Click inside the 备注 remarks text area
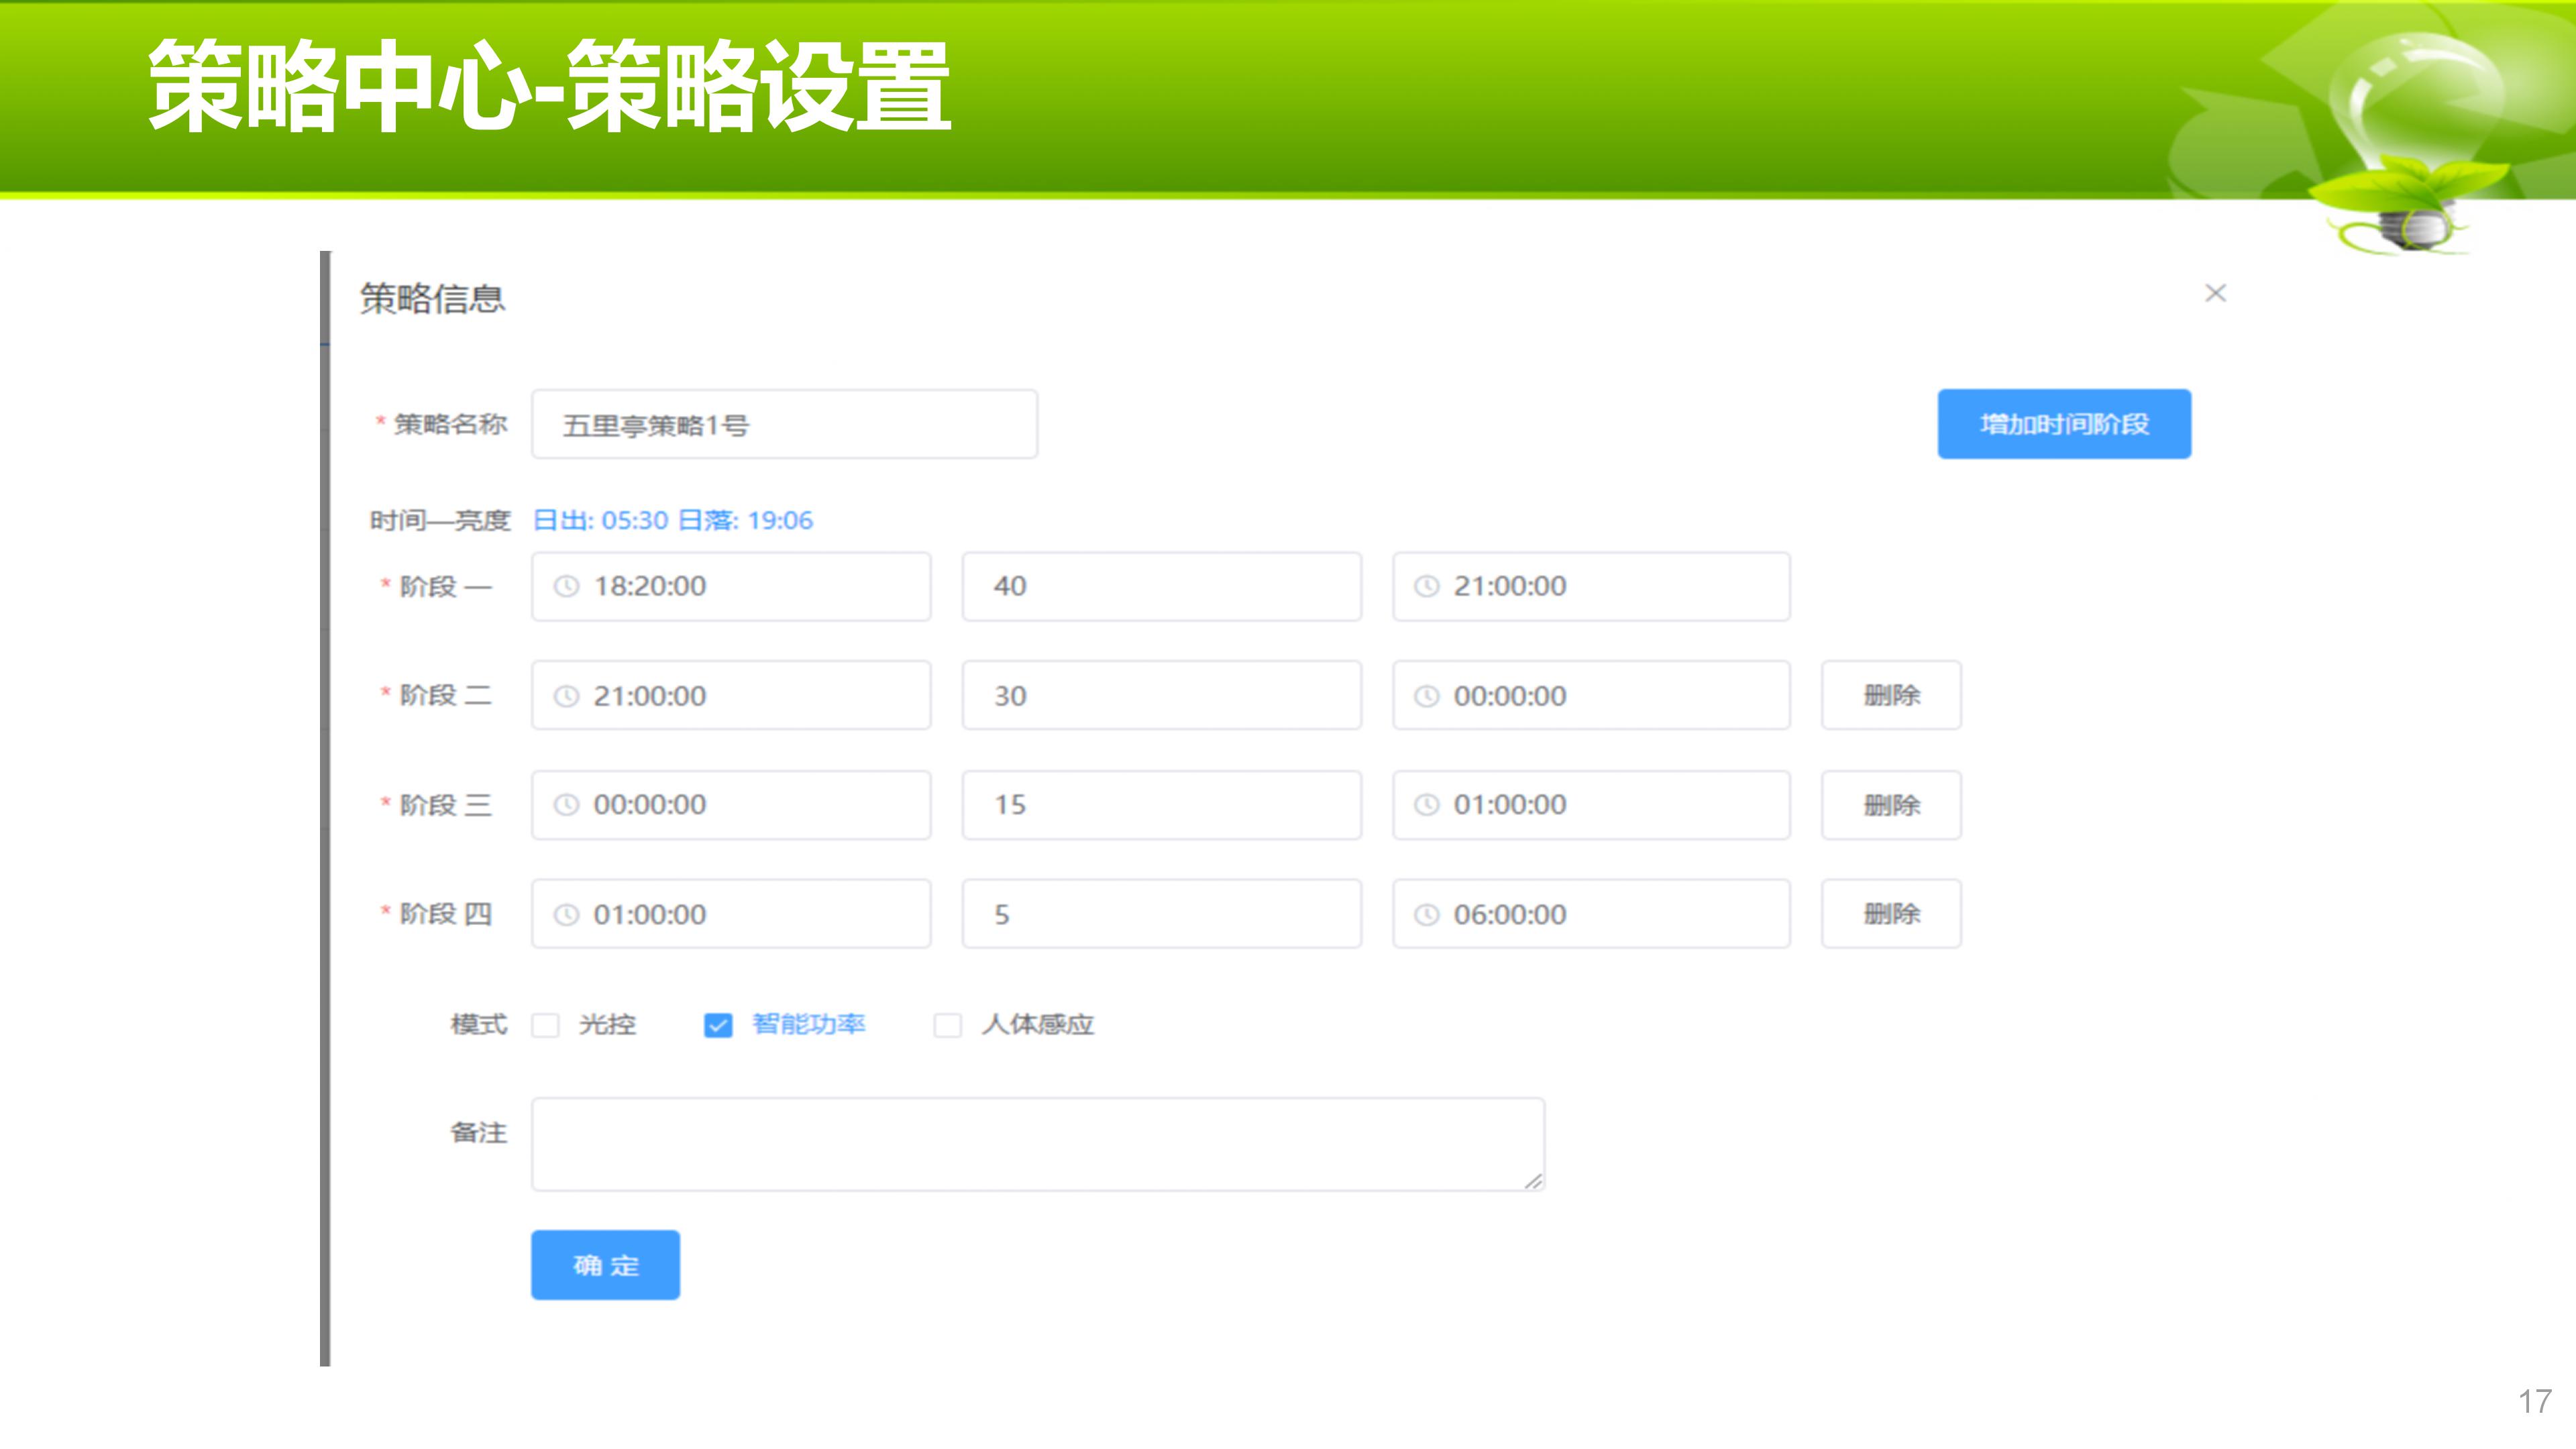2576x1449 pixels. (1037, 1144)
